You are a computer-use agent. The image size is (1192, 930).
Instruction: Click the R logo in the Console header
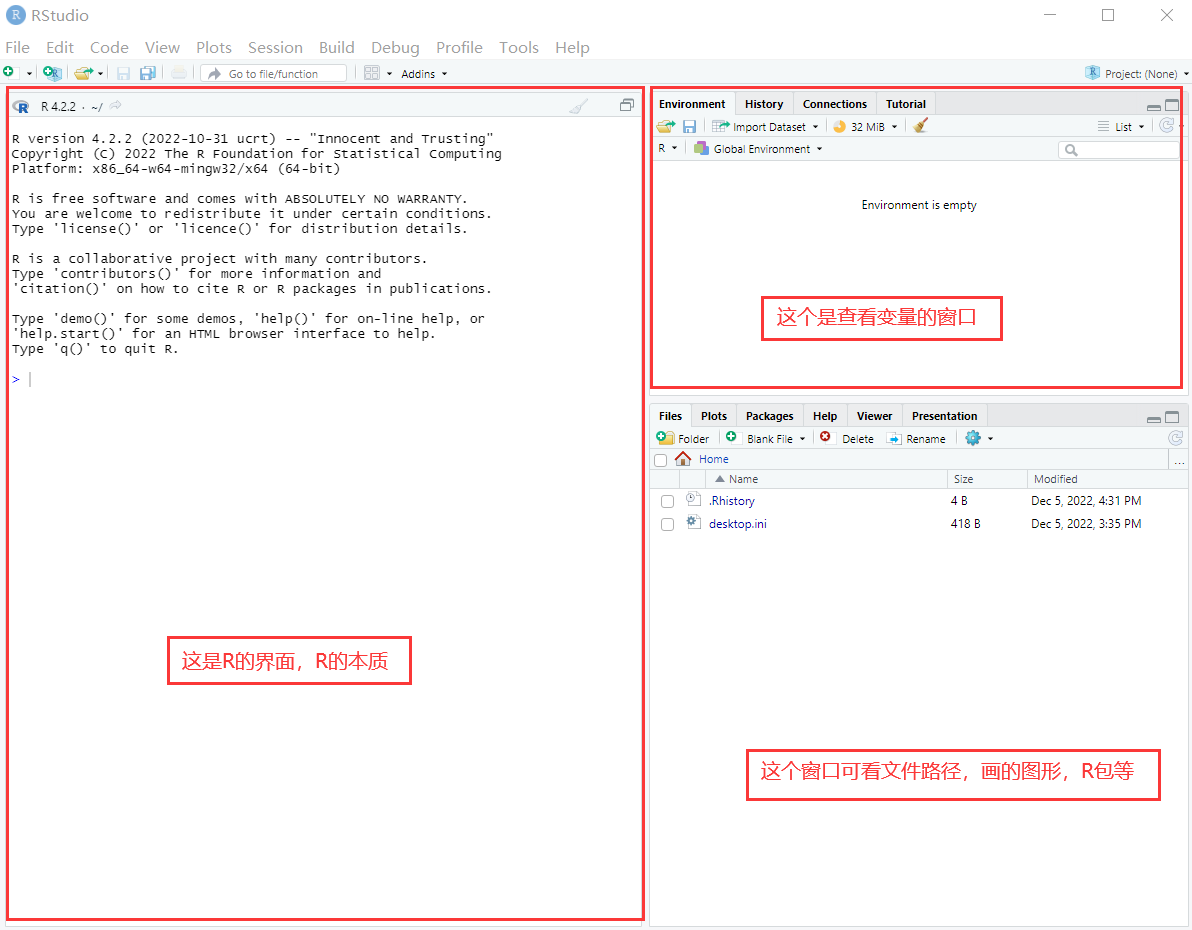(x=21, y=106)
